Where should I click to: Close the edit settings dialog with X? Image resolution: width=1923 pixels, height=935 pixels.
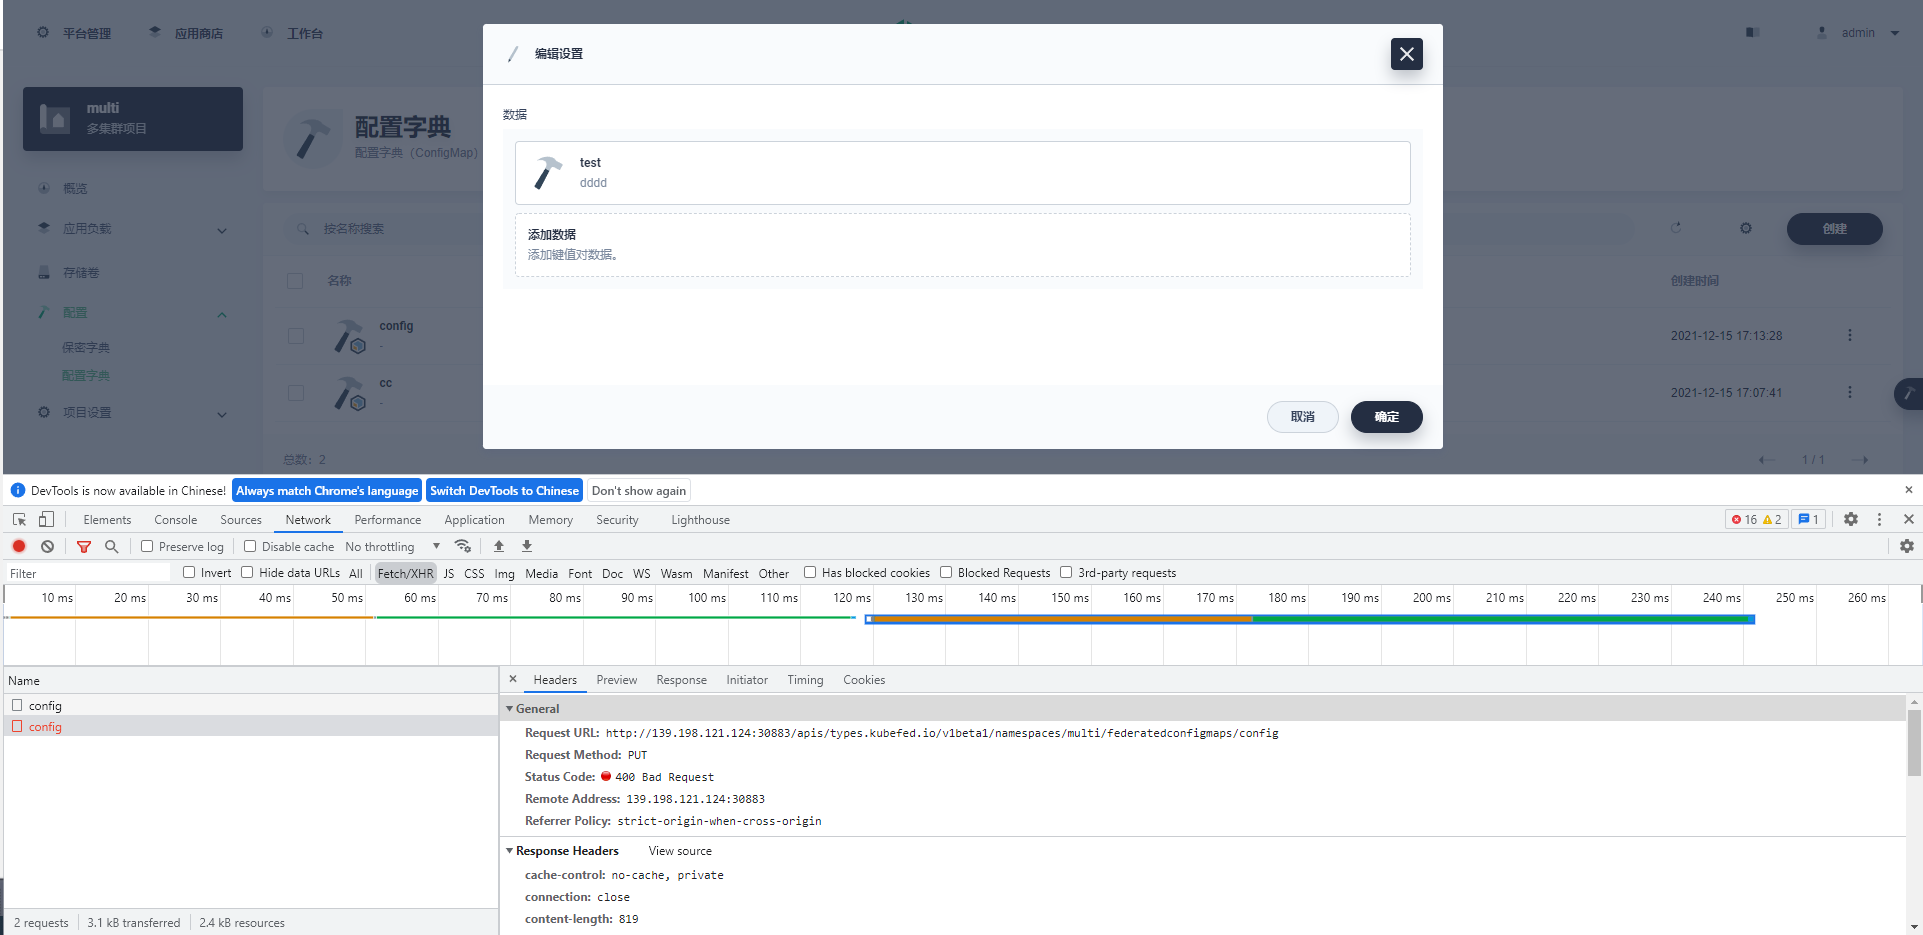click(1406, 54)
